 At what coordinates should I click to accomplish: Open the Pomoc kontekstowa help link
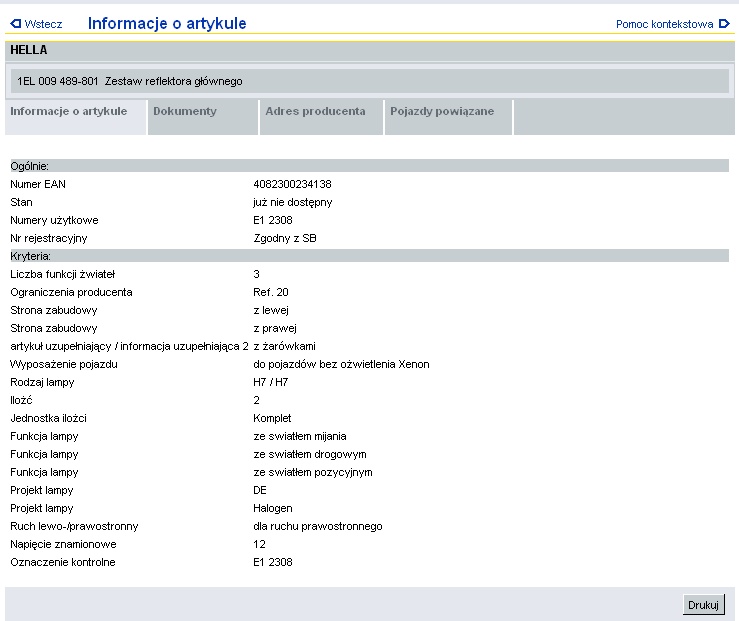pos(665,24)
